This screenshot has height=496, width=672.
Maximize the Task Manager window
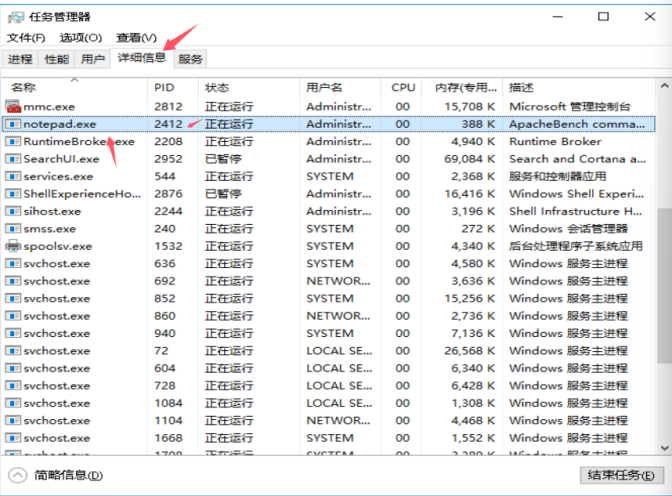coord(603,17)
